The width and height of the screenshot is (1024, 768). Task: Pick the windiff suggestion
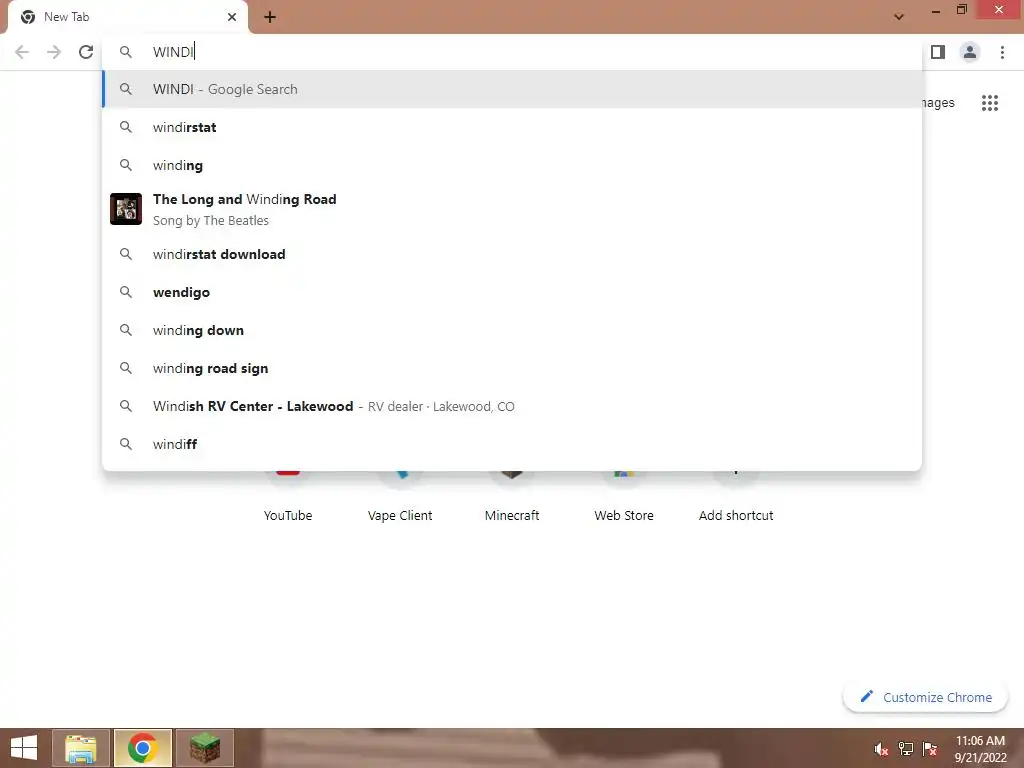512,444
